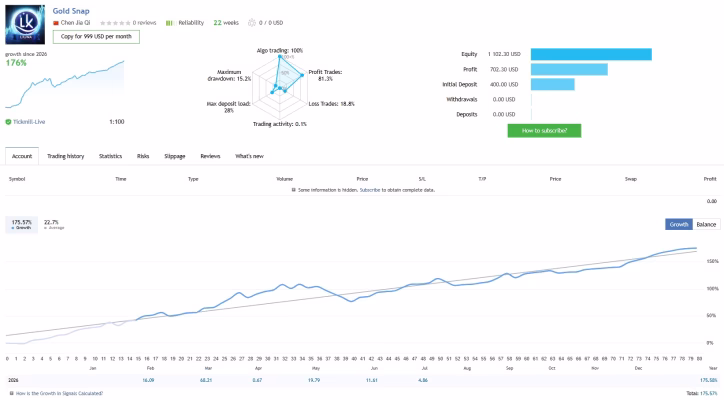
Task: Switch the chart to Balance view
Action: point(706,224)
